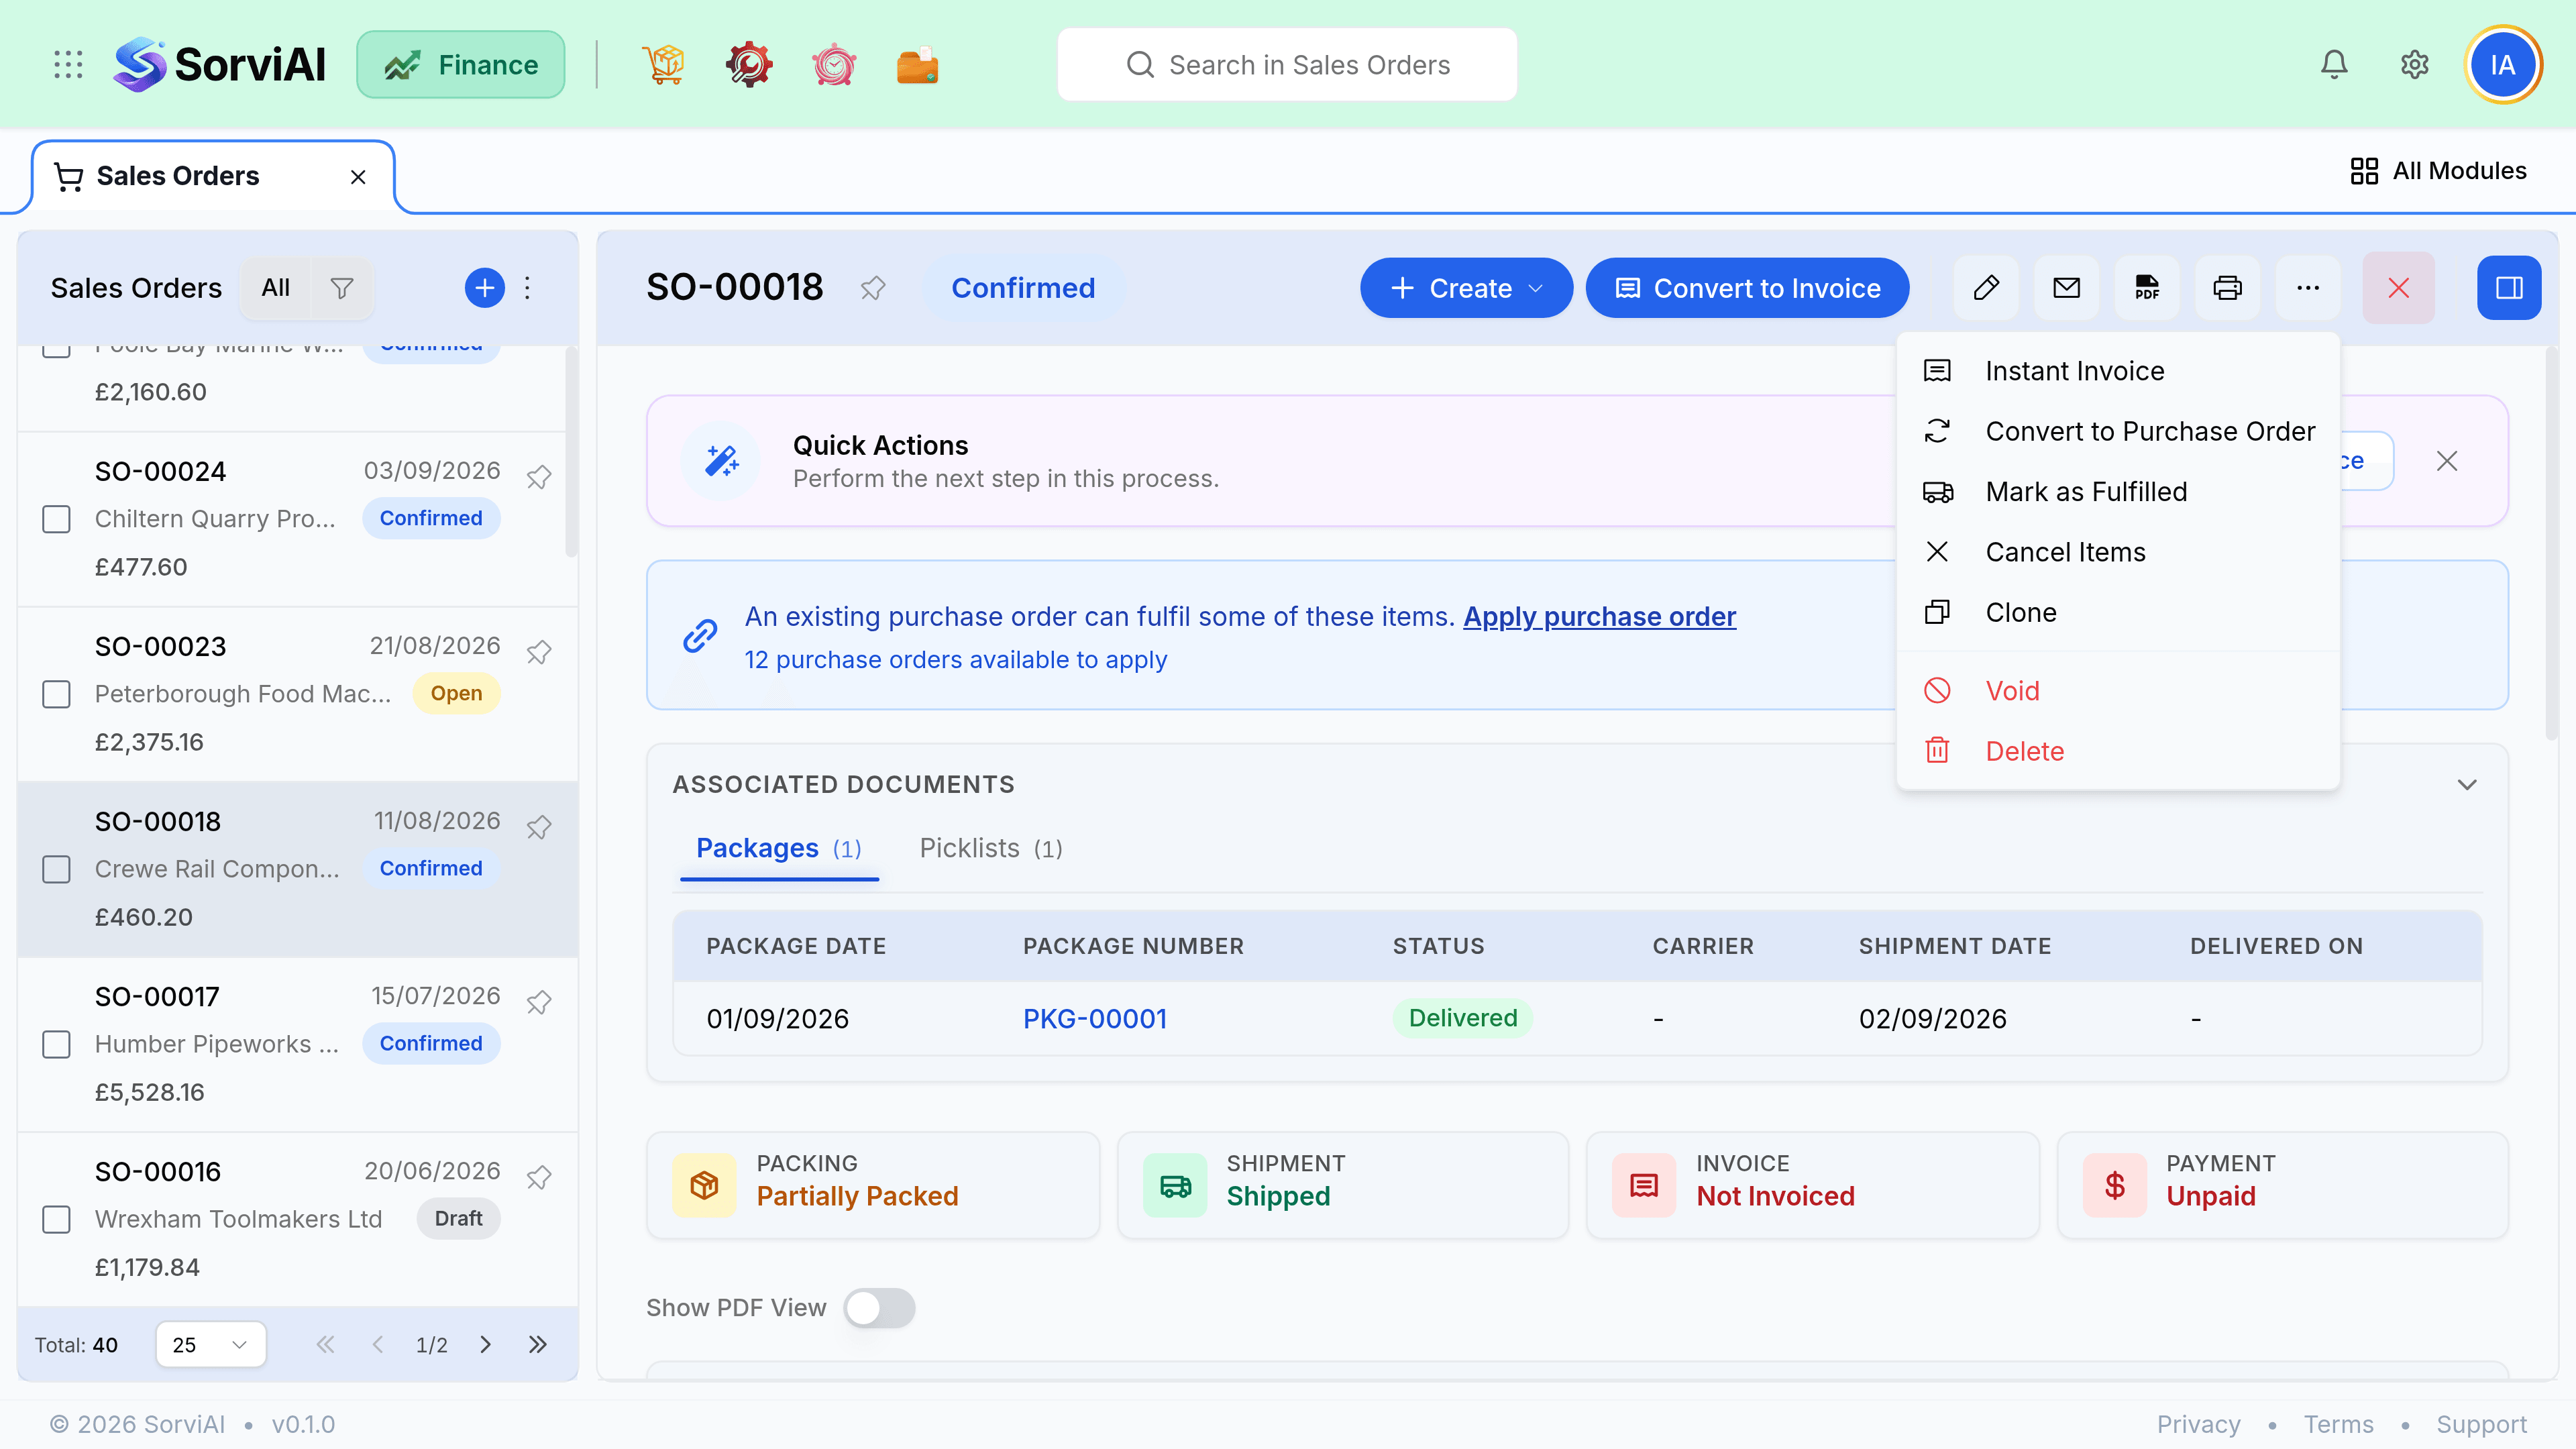Open the pink target clock module icon
Viewport: 2576px width, 1449px height.
[x=833, y=65]
